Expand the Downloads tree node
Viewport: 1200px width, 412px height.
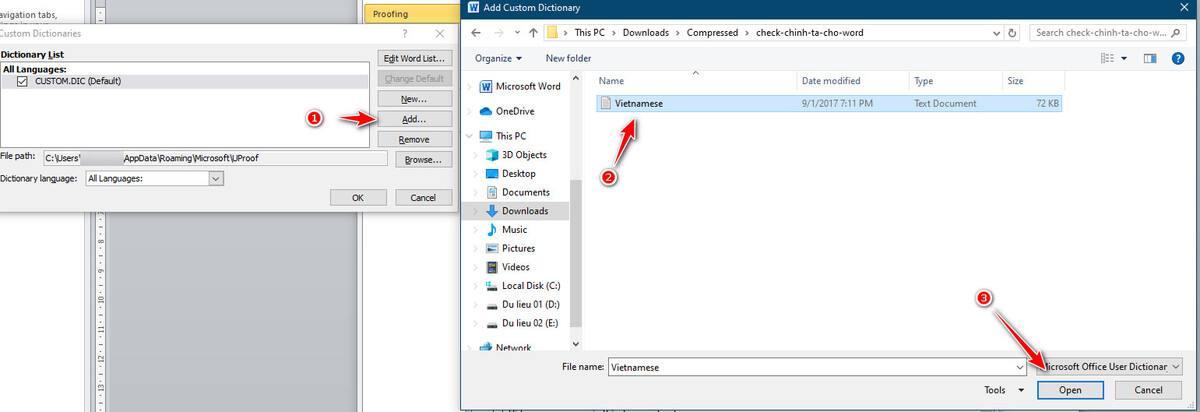point(476,211)
